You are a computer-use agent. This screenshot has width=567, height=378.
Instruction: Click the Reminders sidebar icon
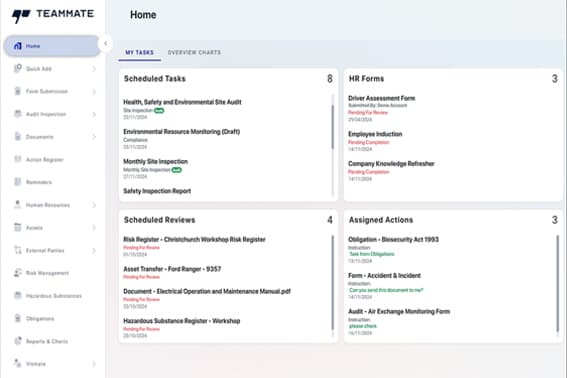(x=17, y=182)
